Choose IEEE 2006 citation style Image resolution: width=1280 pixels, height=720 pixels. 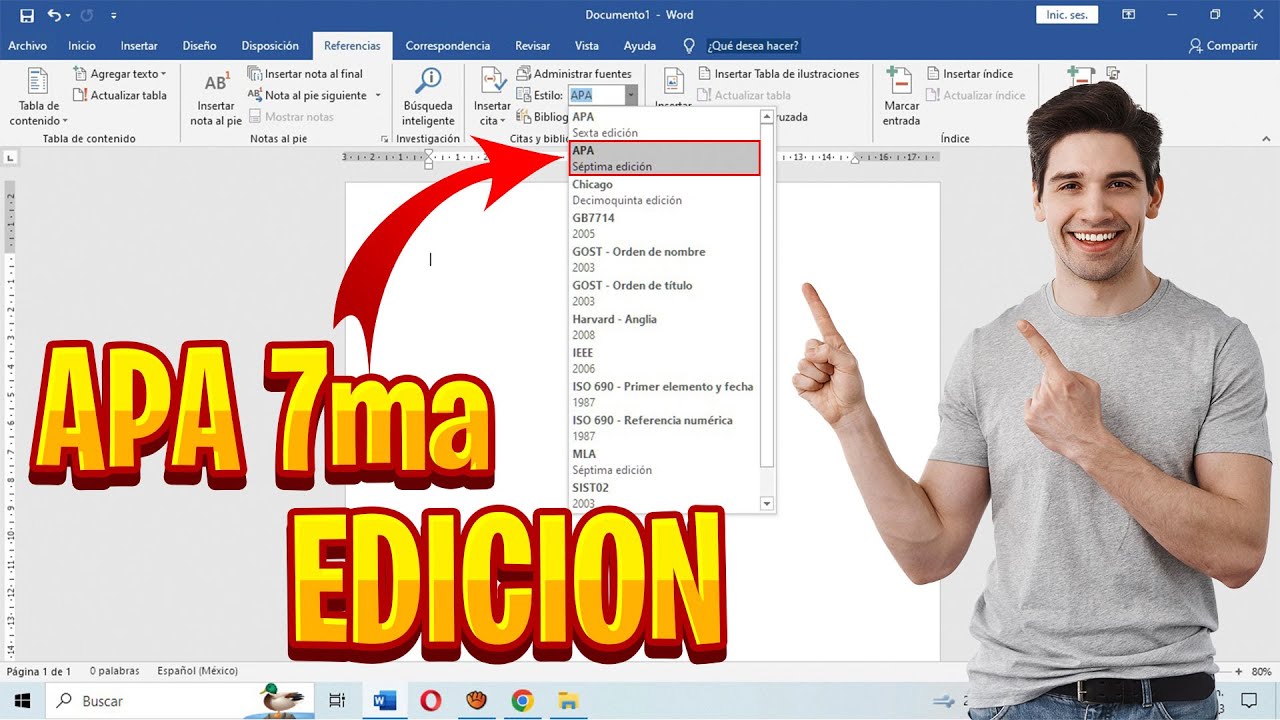coord(664,361)
